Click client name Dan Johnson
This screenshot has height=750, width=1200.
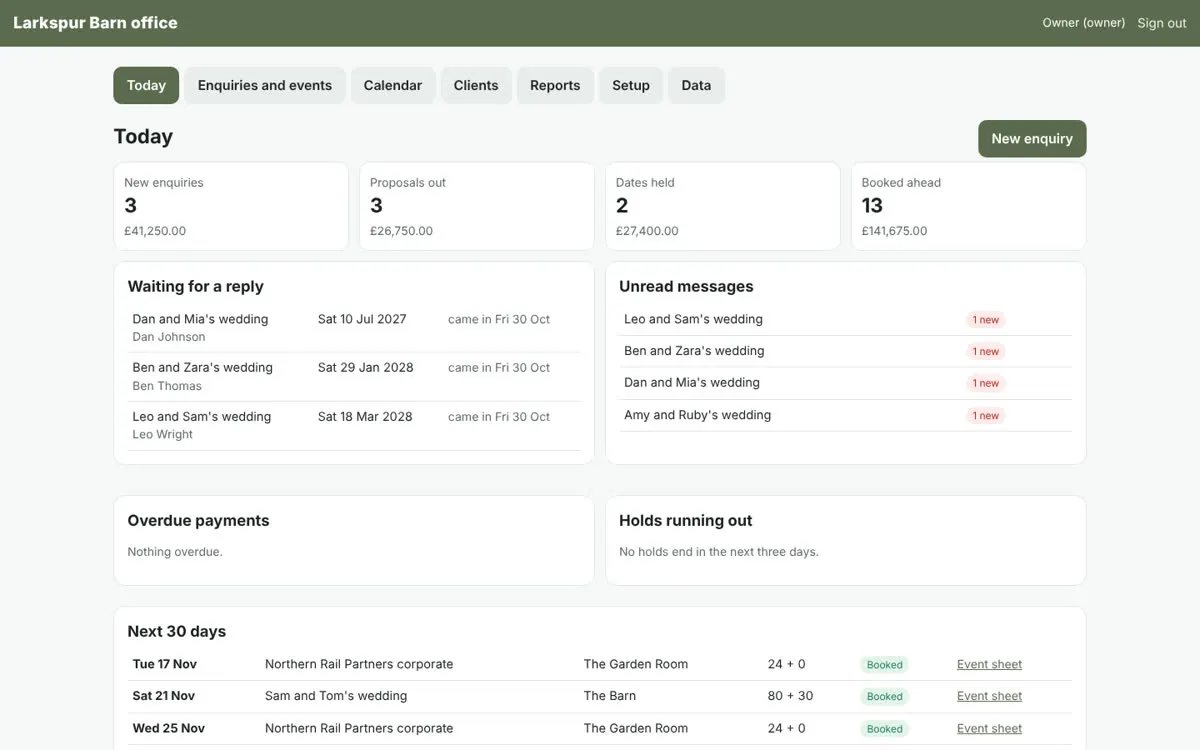pyautogui.click(x=168, y=337)
